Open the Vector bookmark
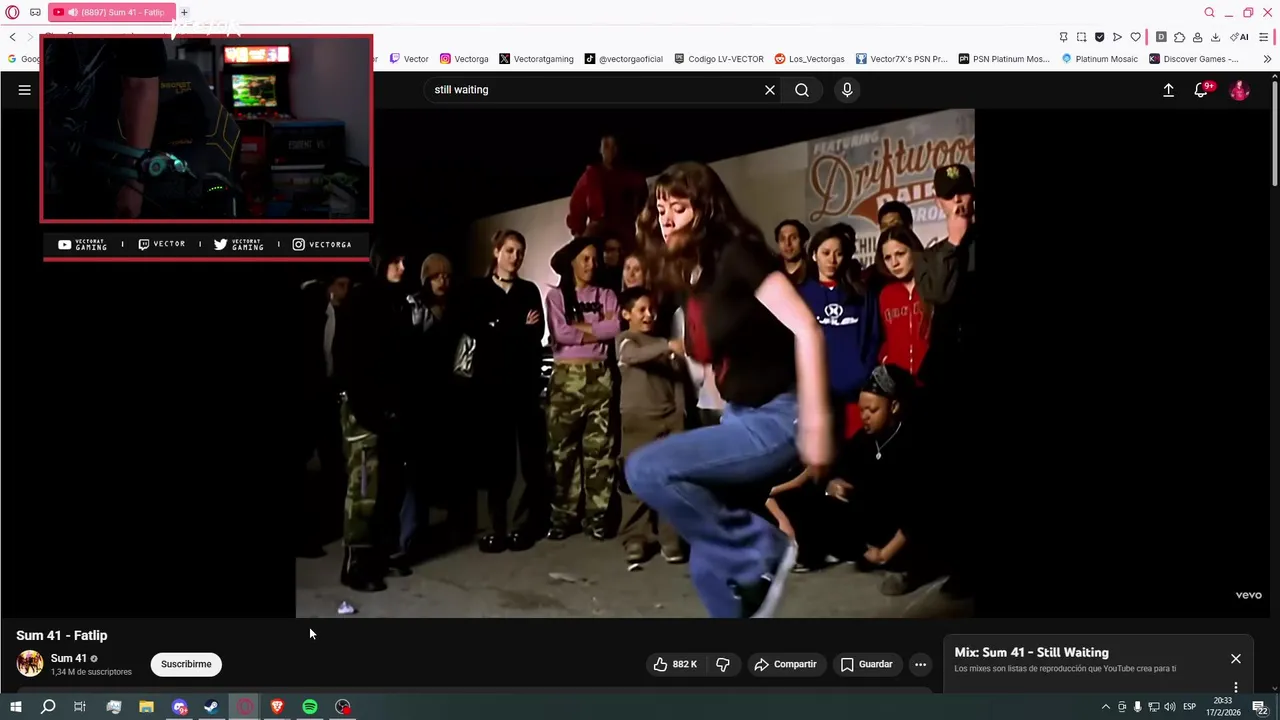 [409, 59]
